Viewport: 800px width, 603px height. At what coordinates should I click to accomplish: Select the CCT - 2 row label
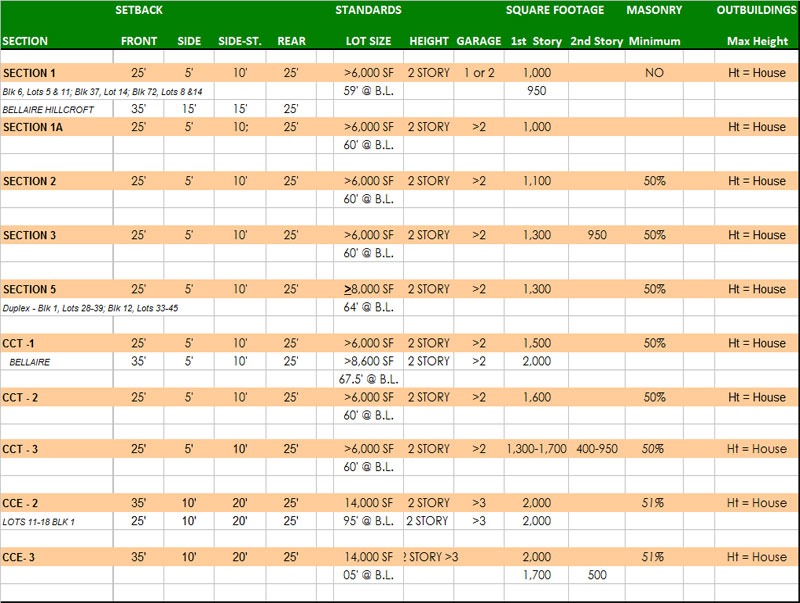click(x=20, y=397)
